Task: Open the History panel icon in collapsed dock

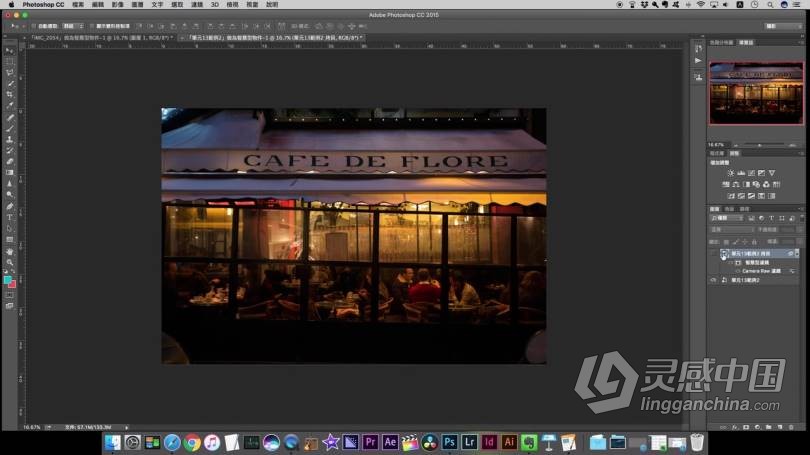Action: click(698, 48)
